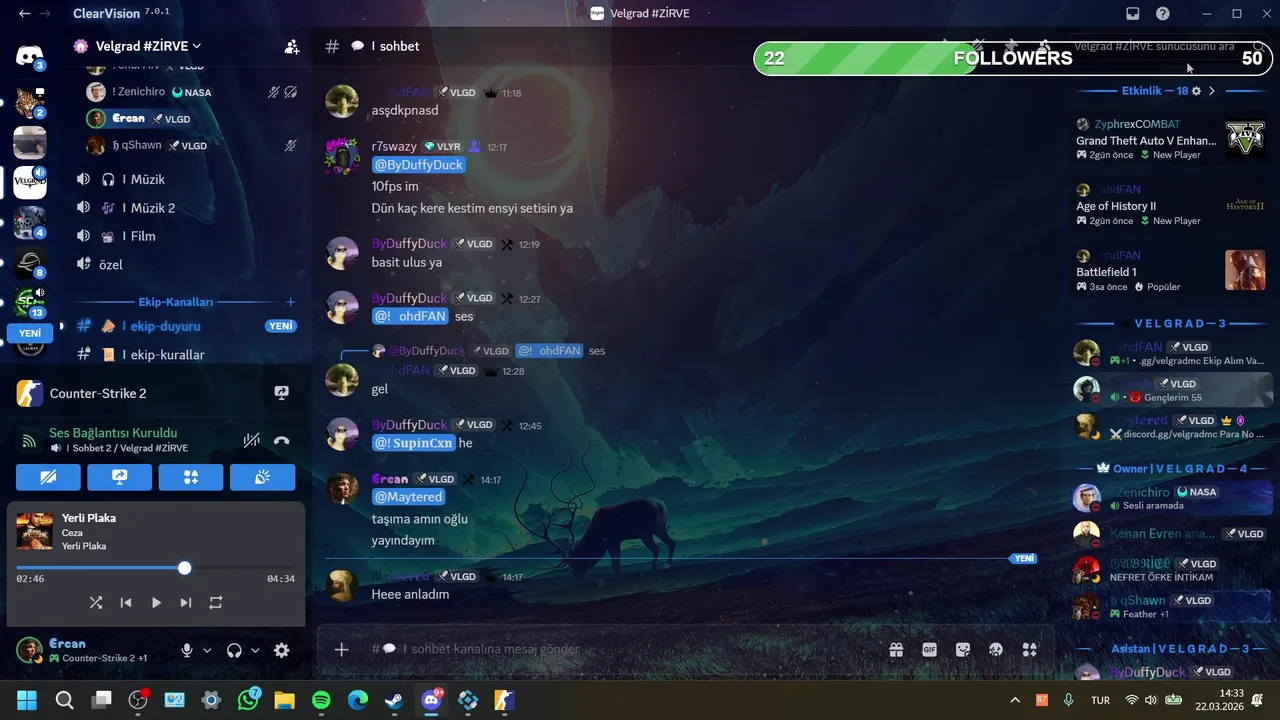Open the gift icon in the message bar

click(896, 649)
